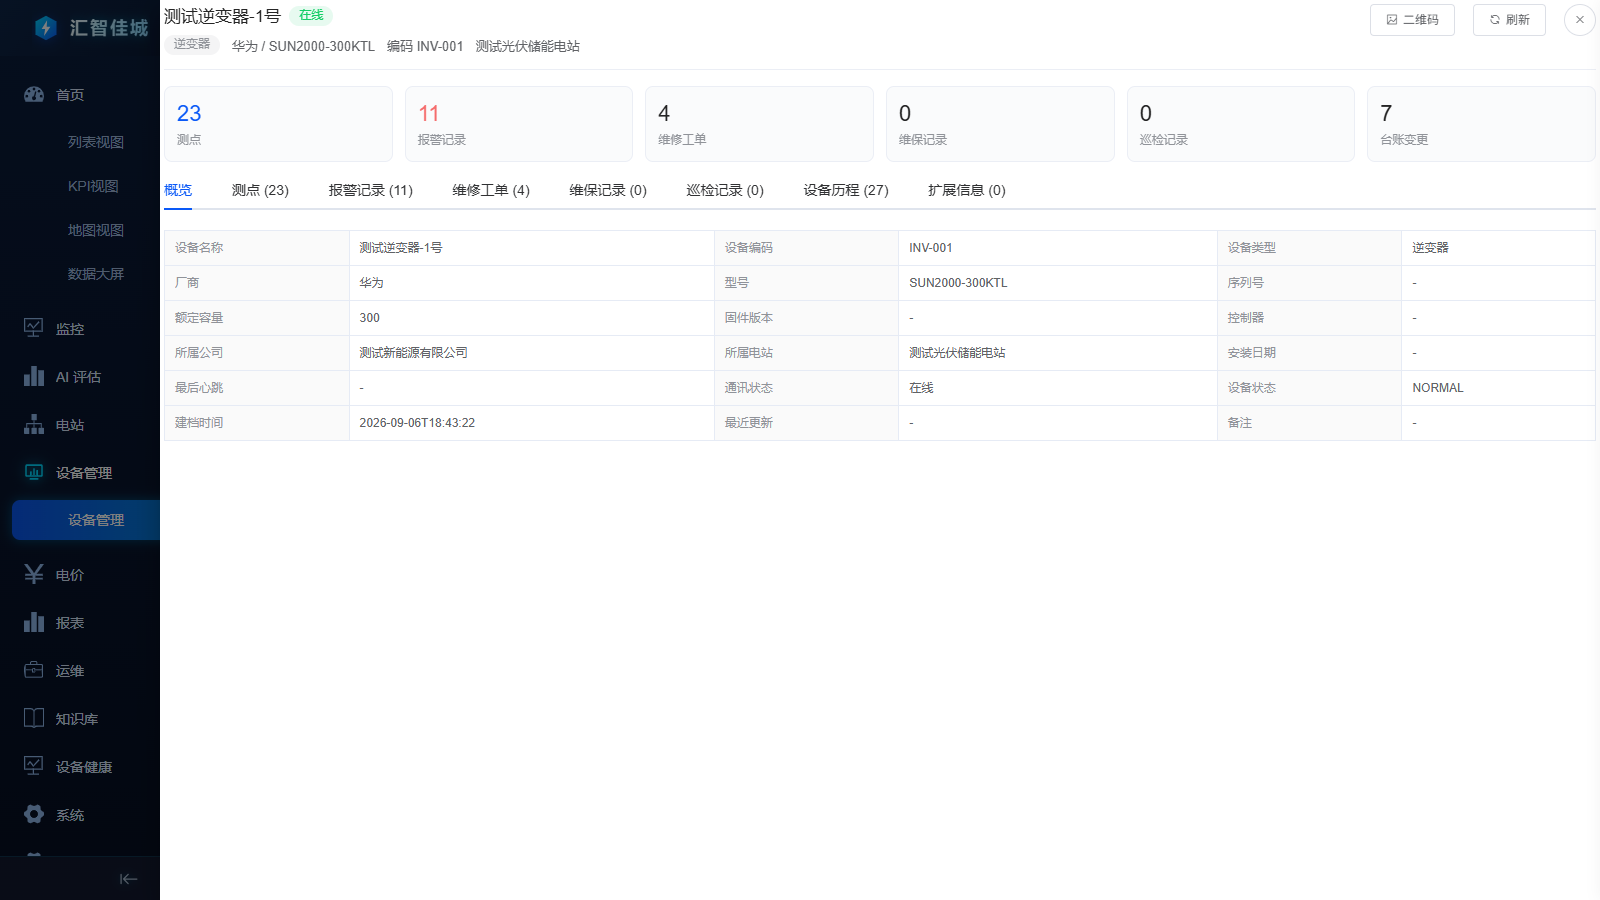
Task: Open the 报表 bar chart icon
Action: tap(34, 622)
